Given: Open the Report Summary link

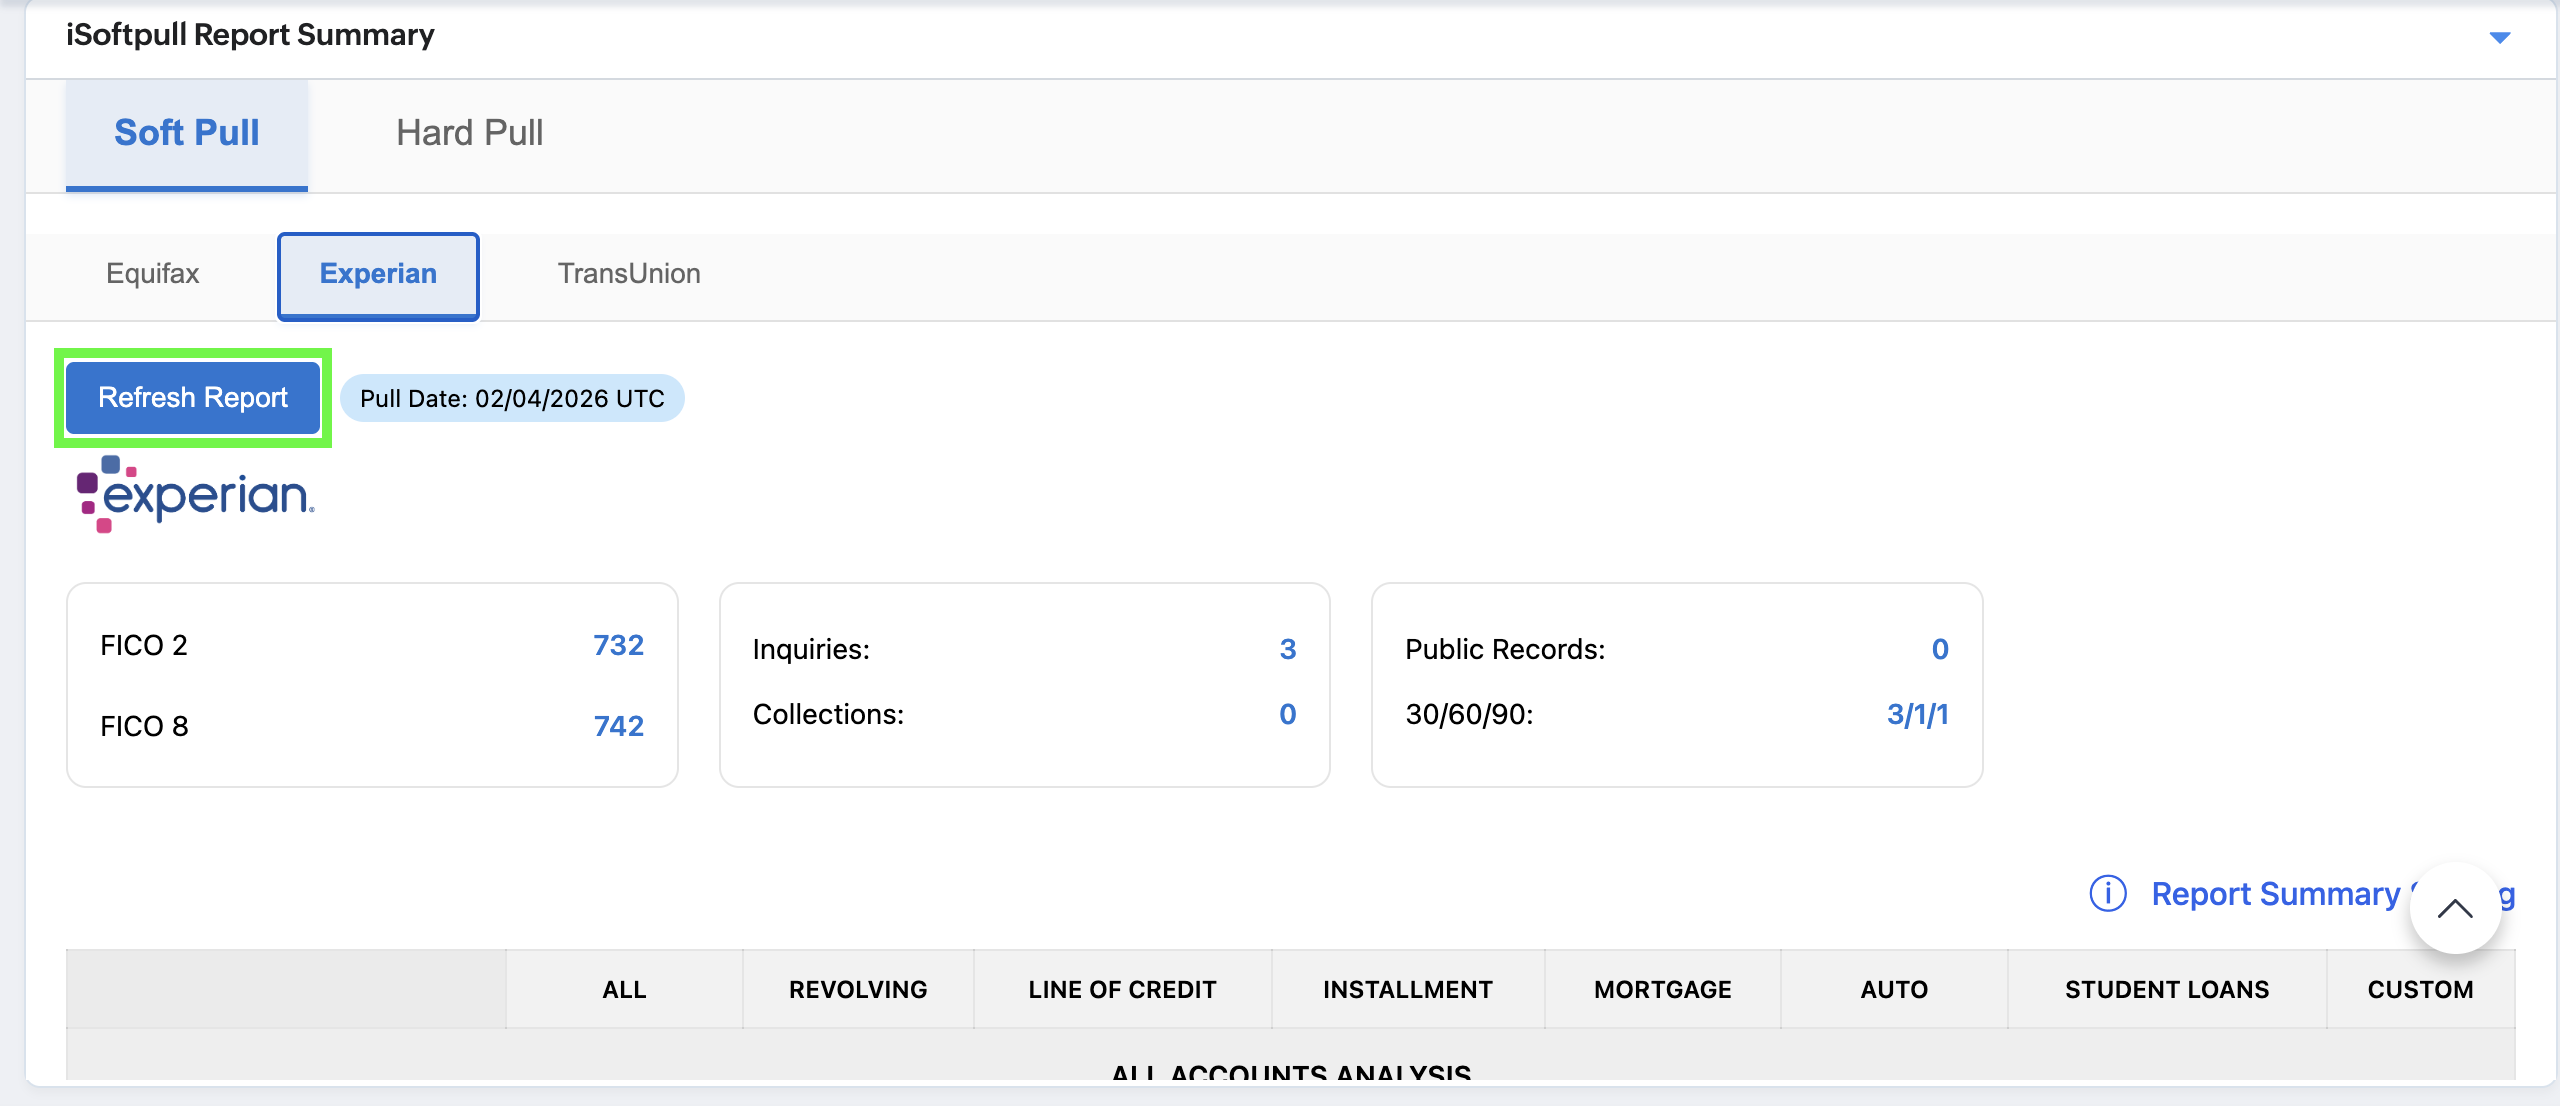Looking at the screenshot, I should [2274, 894].
